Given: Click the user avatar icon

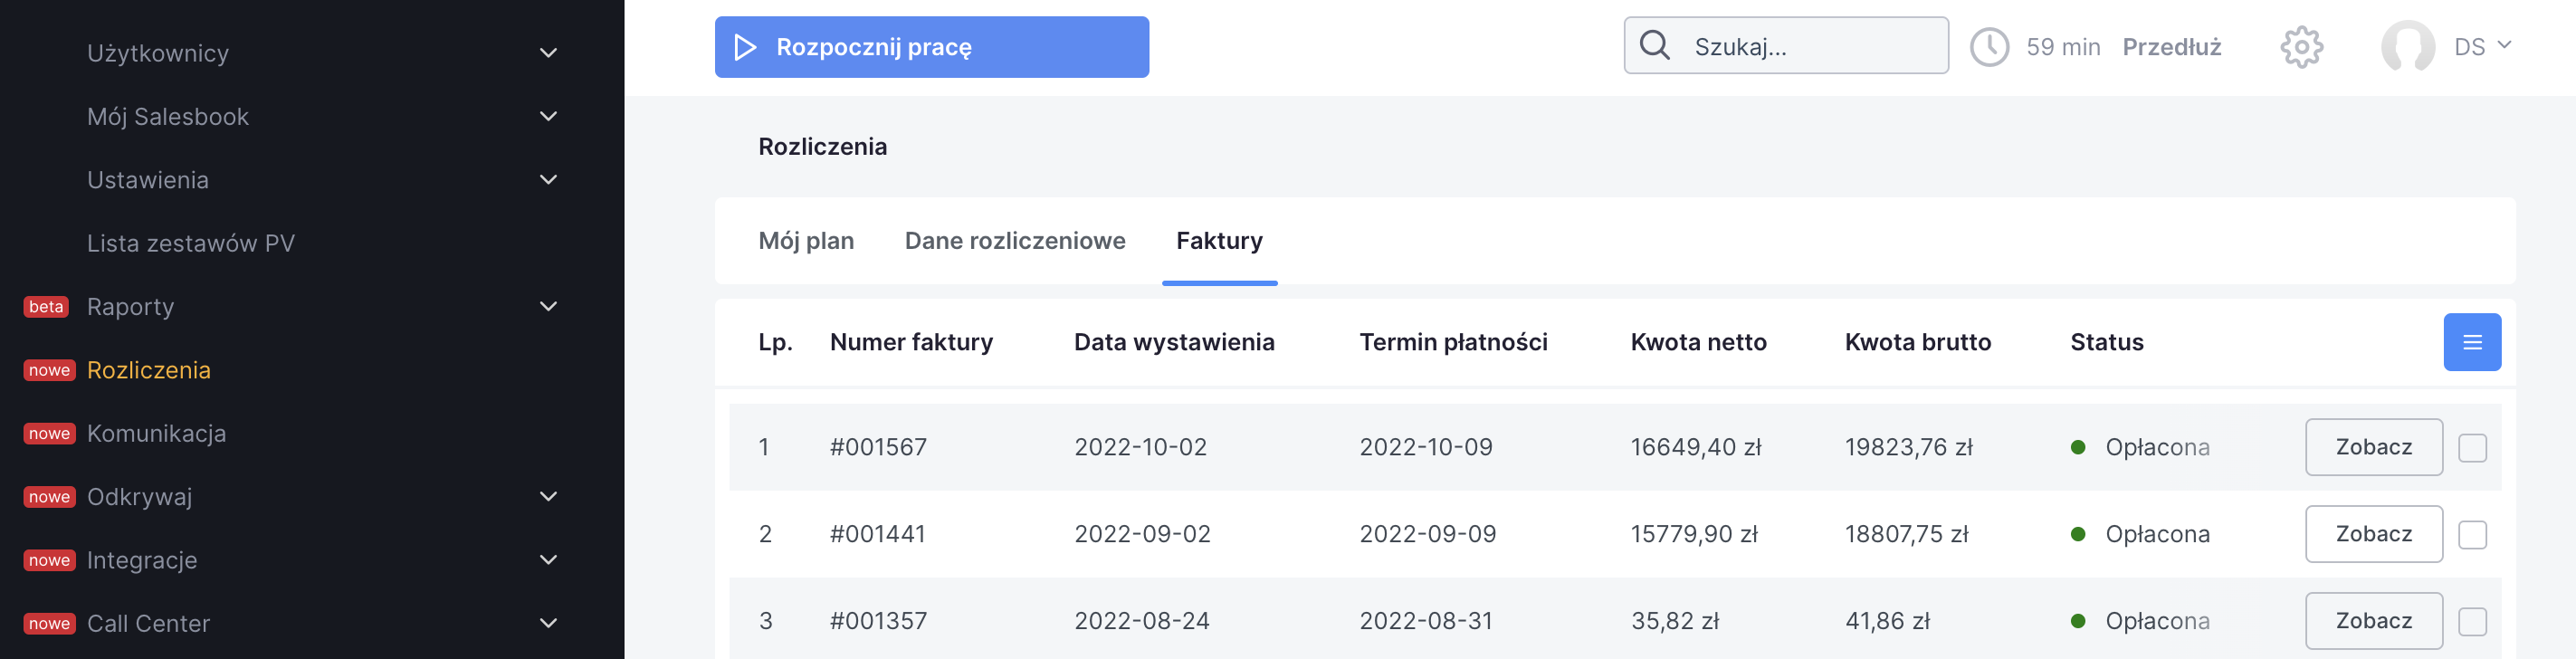Looking at the screenshot, I should coord(2407,47).
